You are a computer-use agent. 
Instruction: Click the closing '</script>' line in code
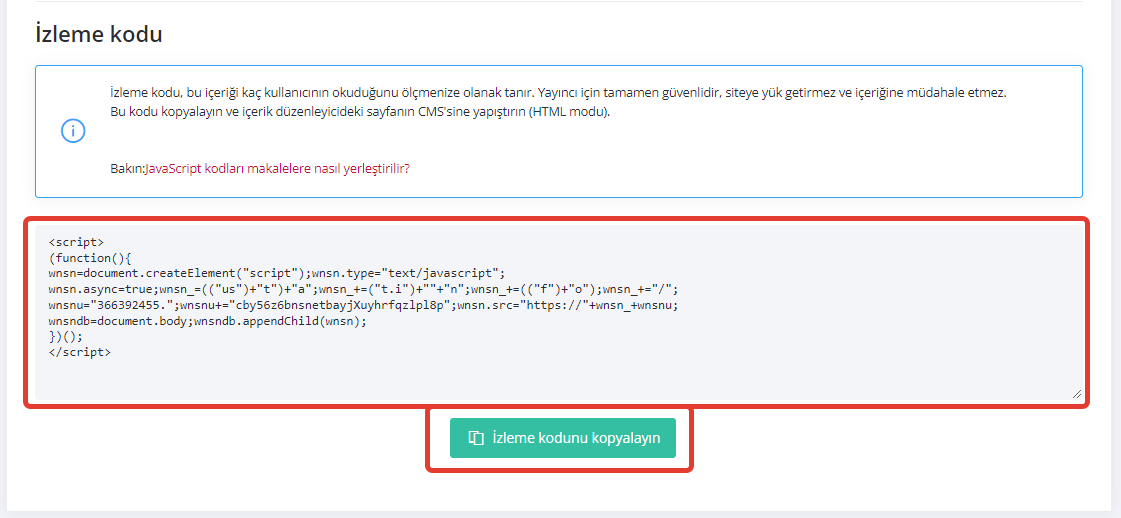[79, 352]
